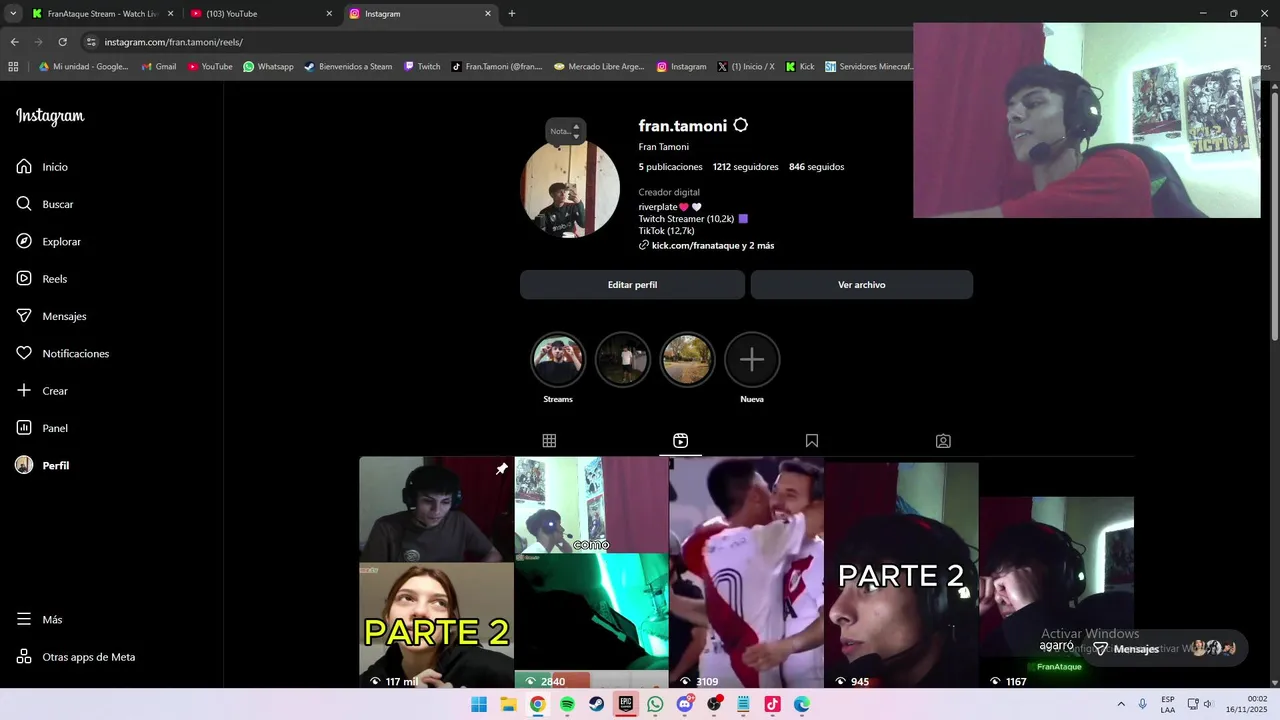View the 1212 seguidores list
Viewport: 1280px width, 720px height.
tap(745, 167)
